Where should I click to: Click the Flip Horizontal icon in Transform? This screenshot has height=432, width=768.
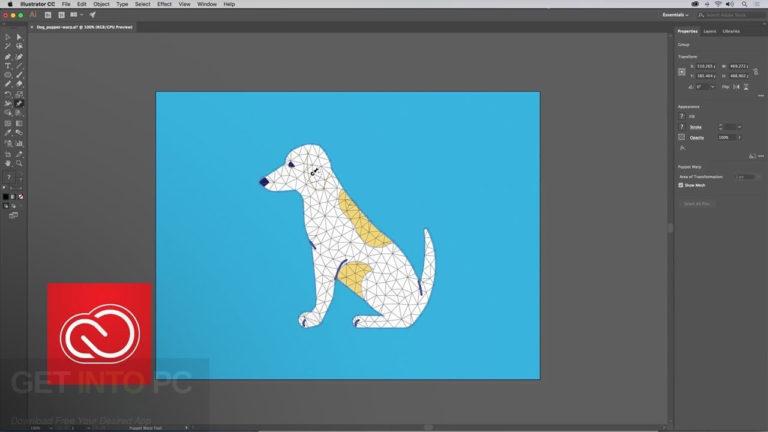(x=736, y=87)
